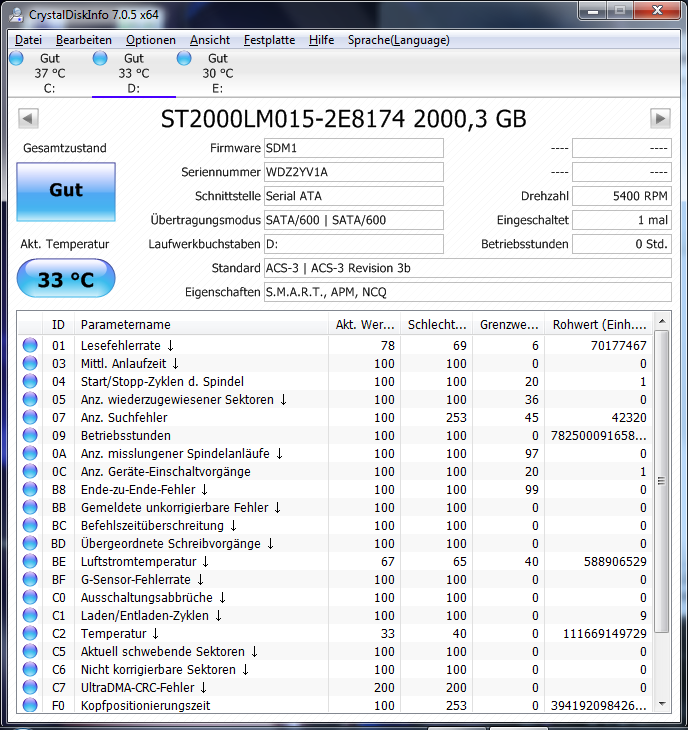Open the Optionen menu
Viewport: 688px width, 730px height.
point(151,40)
